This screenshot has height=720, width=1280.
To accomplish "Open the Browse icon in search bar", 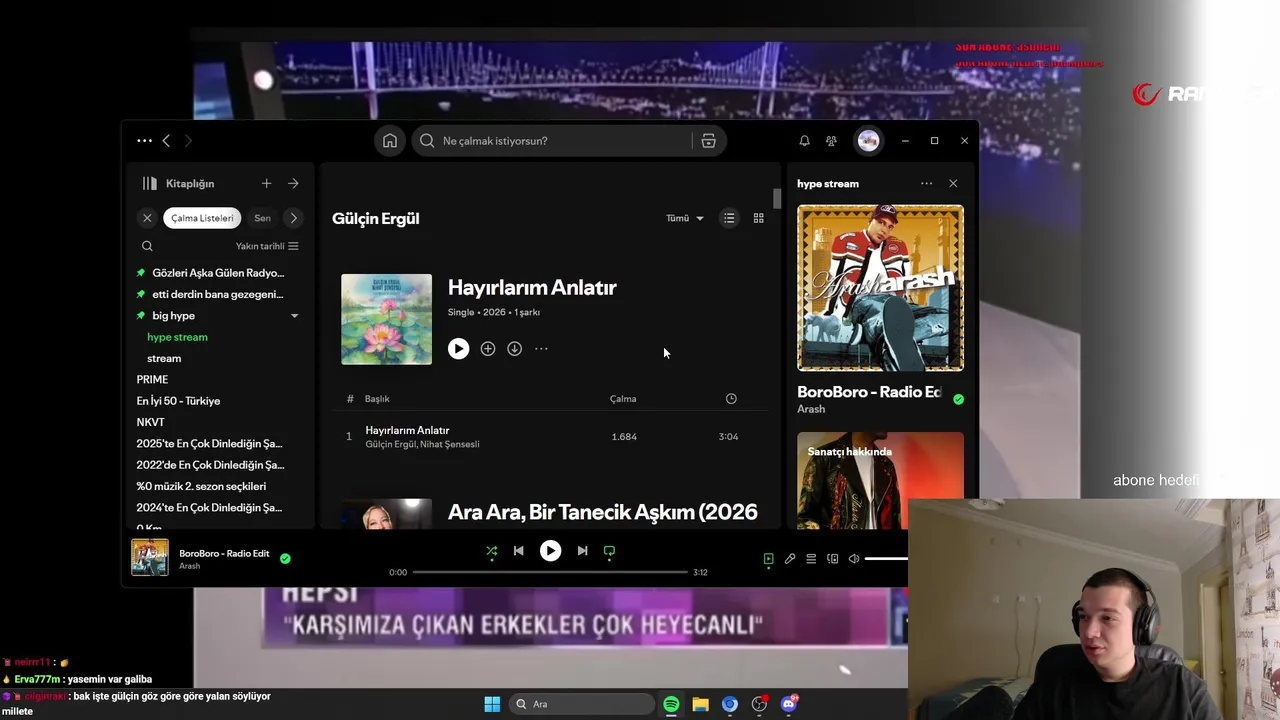I will pyautogui.click(x=708, y=141).
